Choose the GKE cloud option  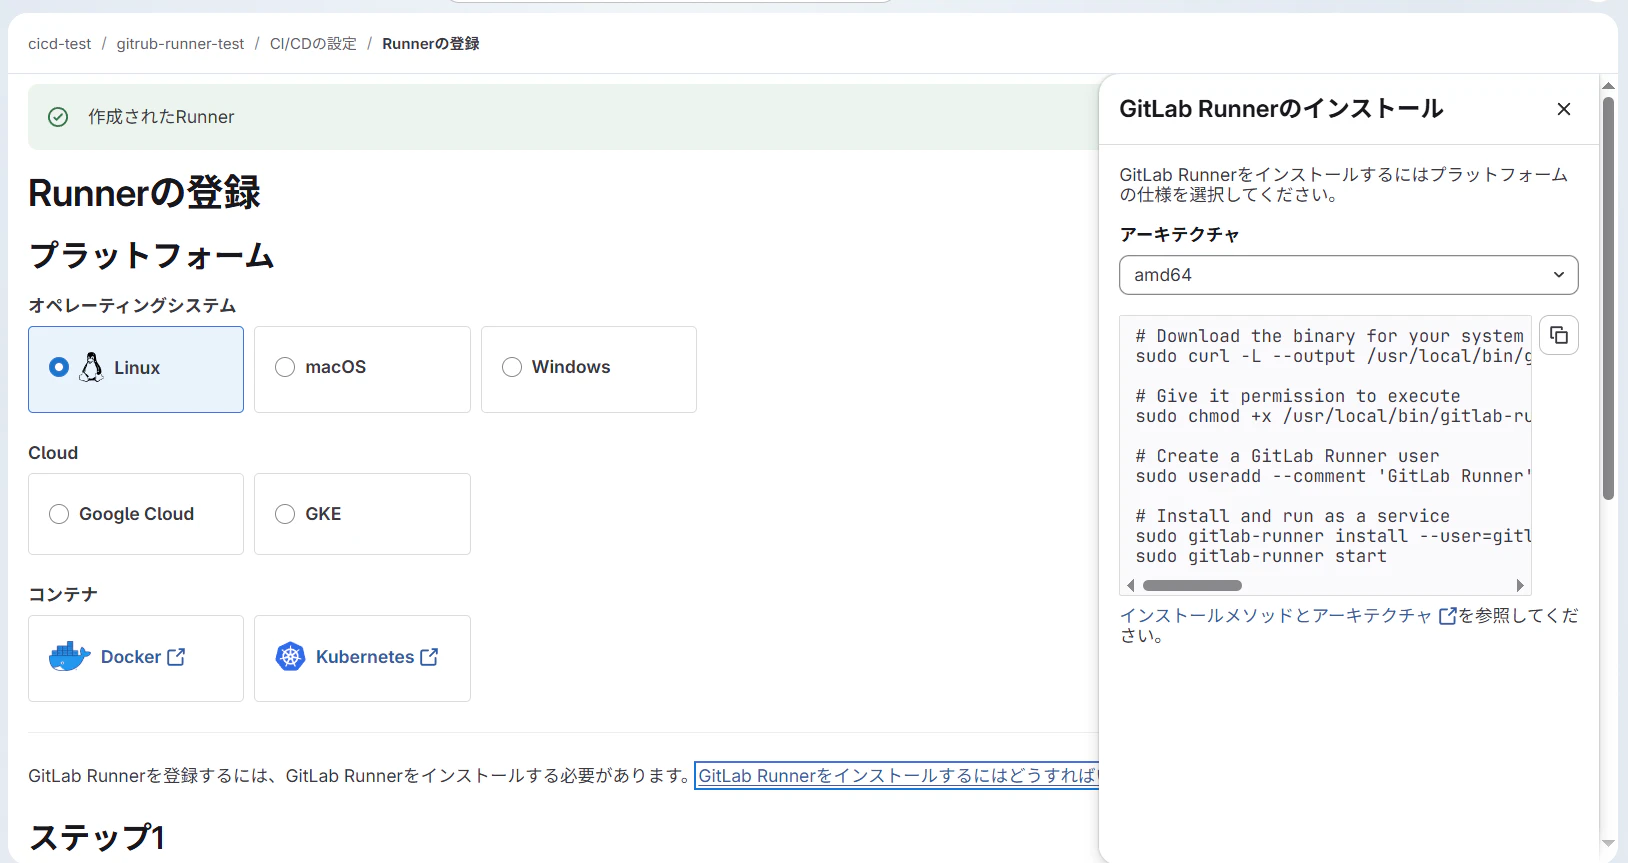click(x=362, y=514)
